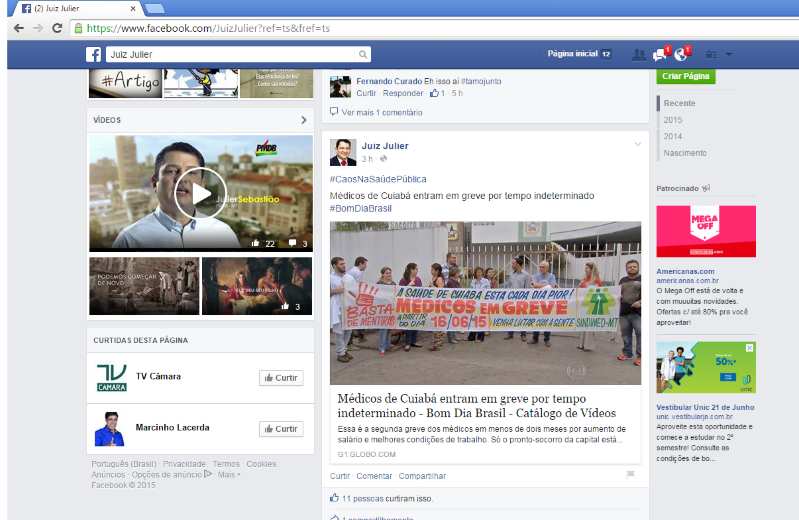Click browser forward arrow
The height and width of the screenshot is (520, 799).
point(38,28)
